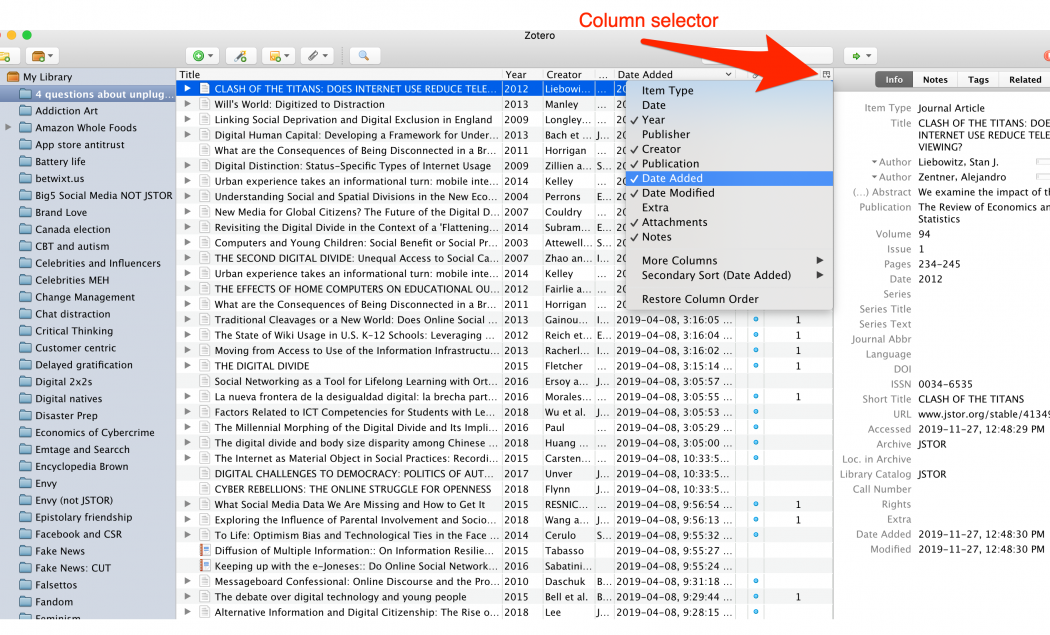This screenshot has height=635, width=1050.
Task: Select the Epistolary friendship collection
Action: 84,517
